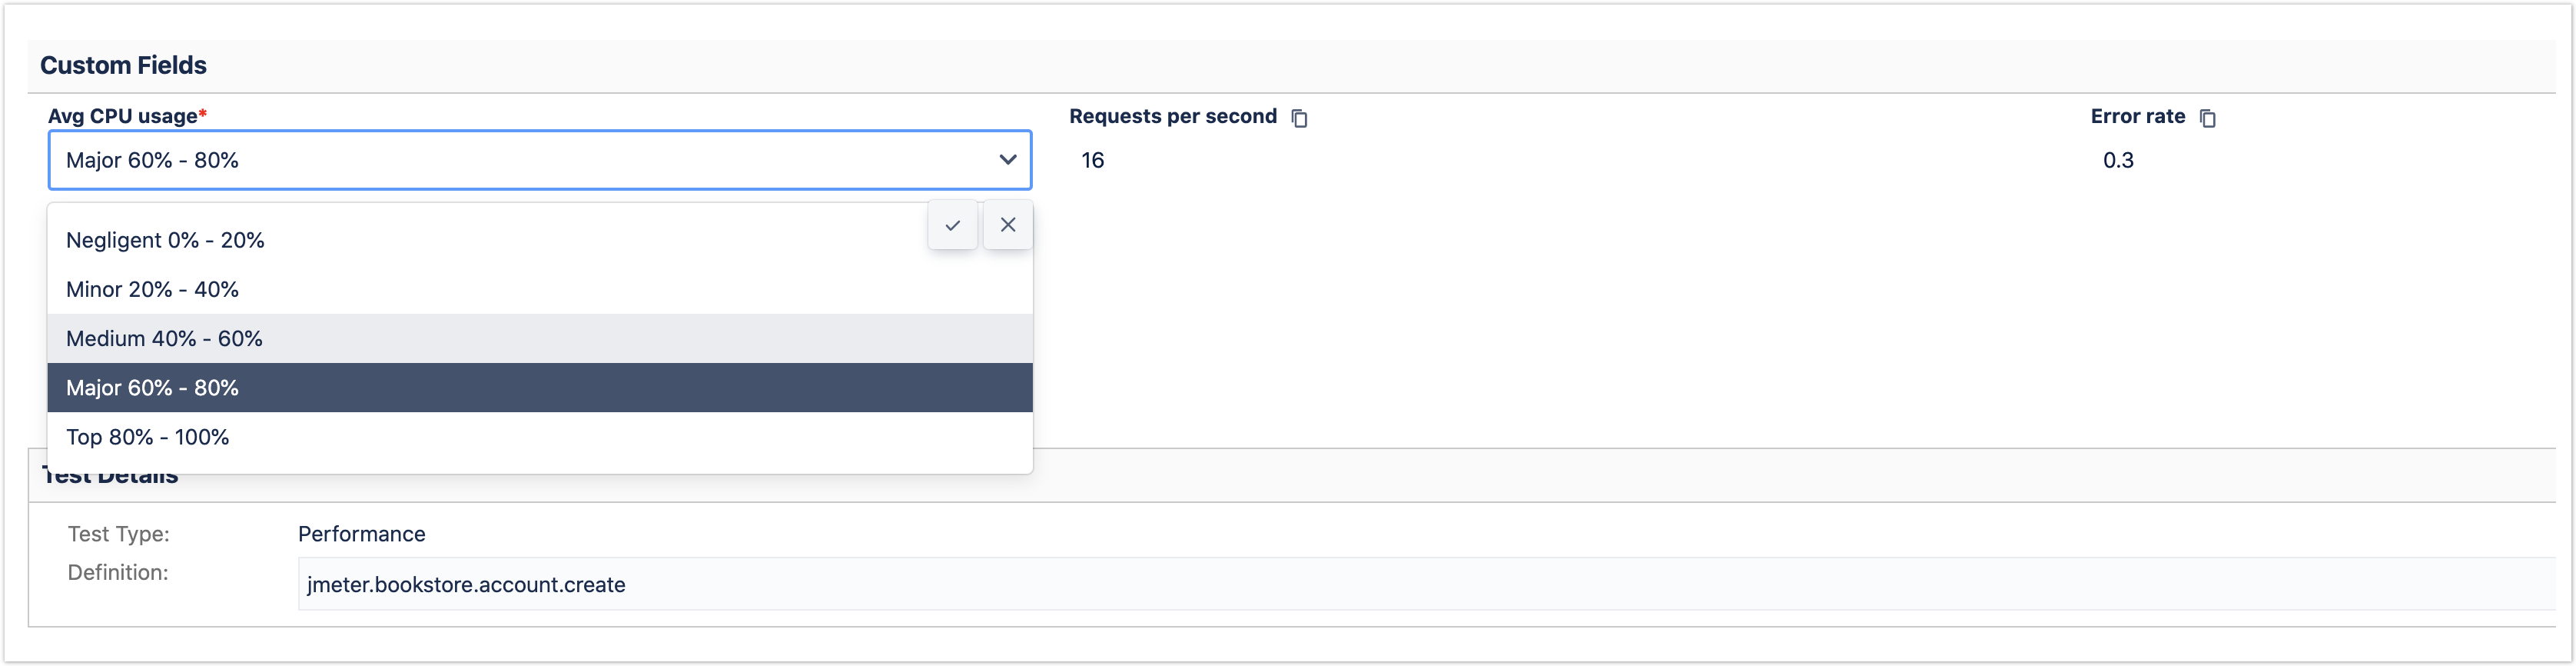Click the Requests per second label
The width and height of the screenshot is (2576, 666).
pos(1172,116)
